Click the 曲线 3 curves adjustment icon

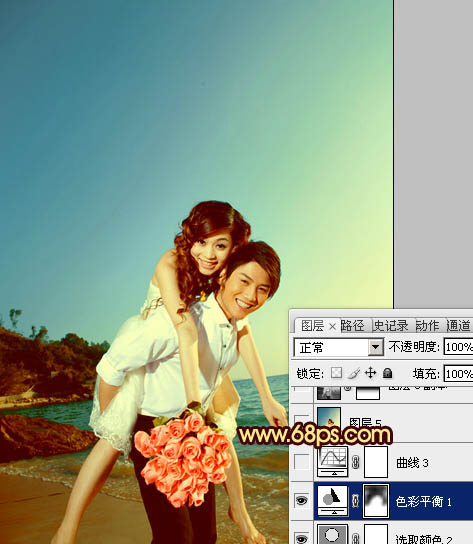click(x=333, y=461)
